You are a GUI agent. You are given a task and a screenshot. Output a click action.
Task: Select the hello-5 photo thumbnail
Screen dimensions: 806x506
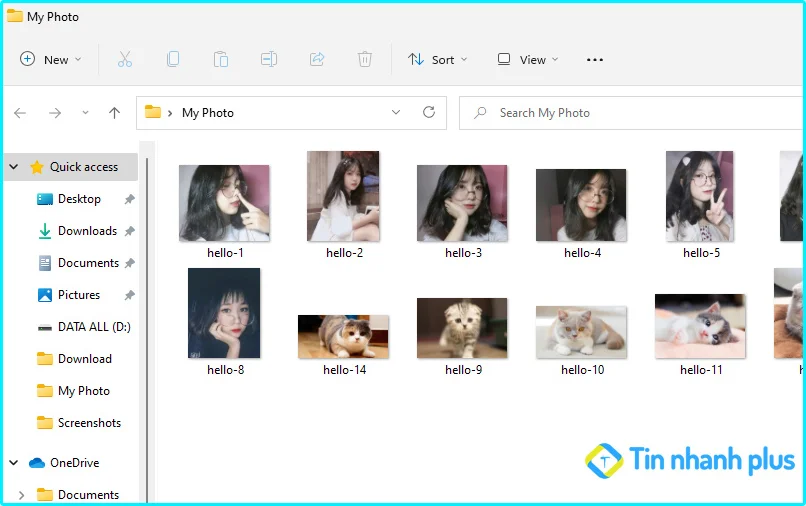(x=700, y=196)
